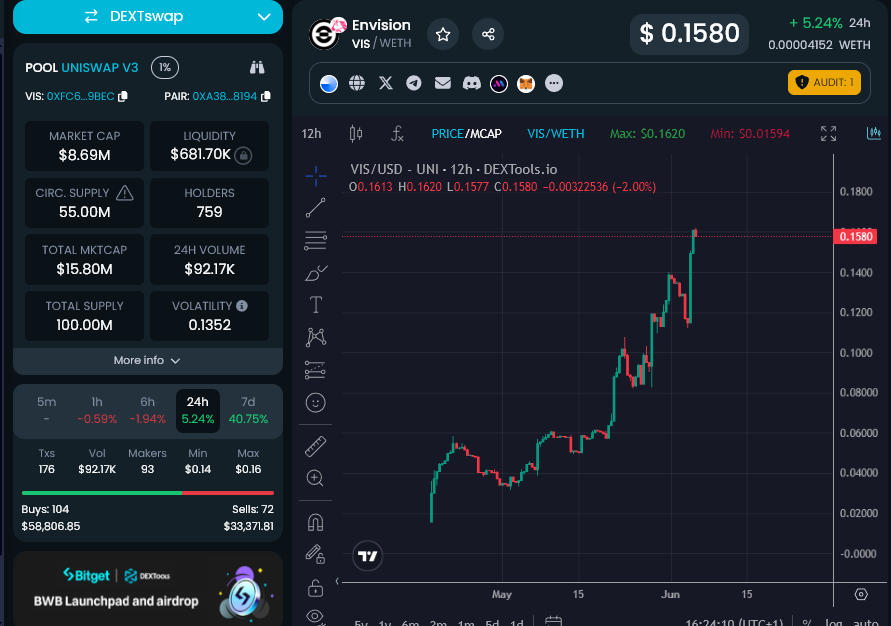Click the liquidity lock icon
The height and width of the screenshot is (626, 891).
click(x=243, y=155)
